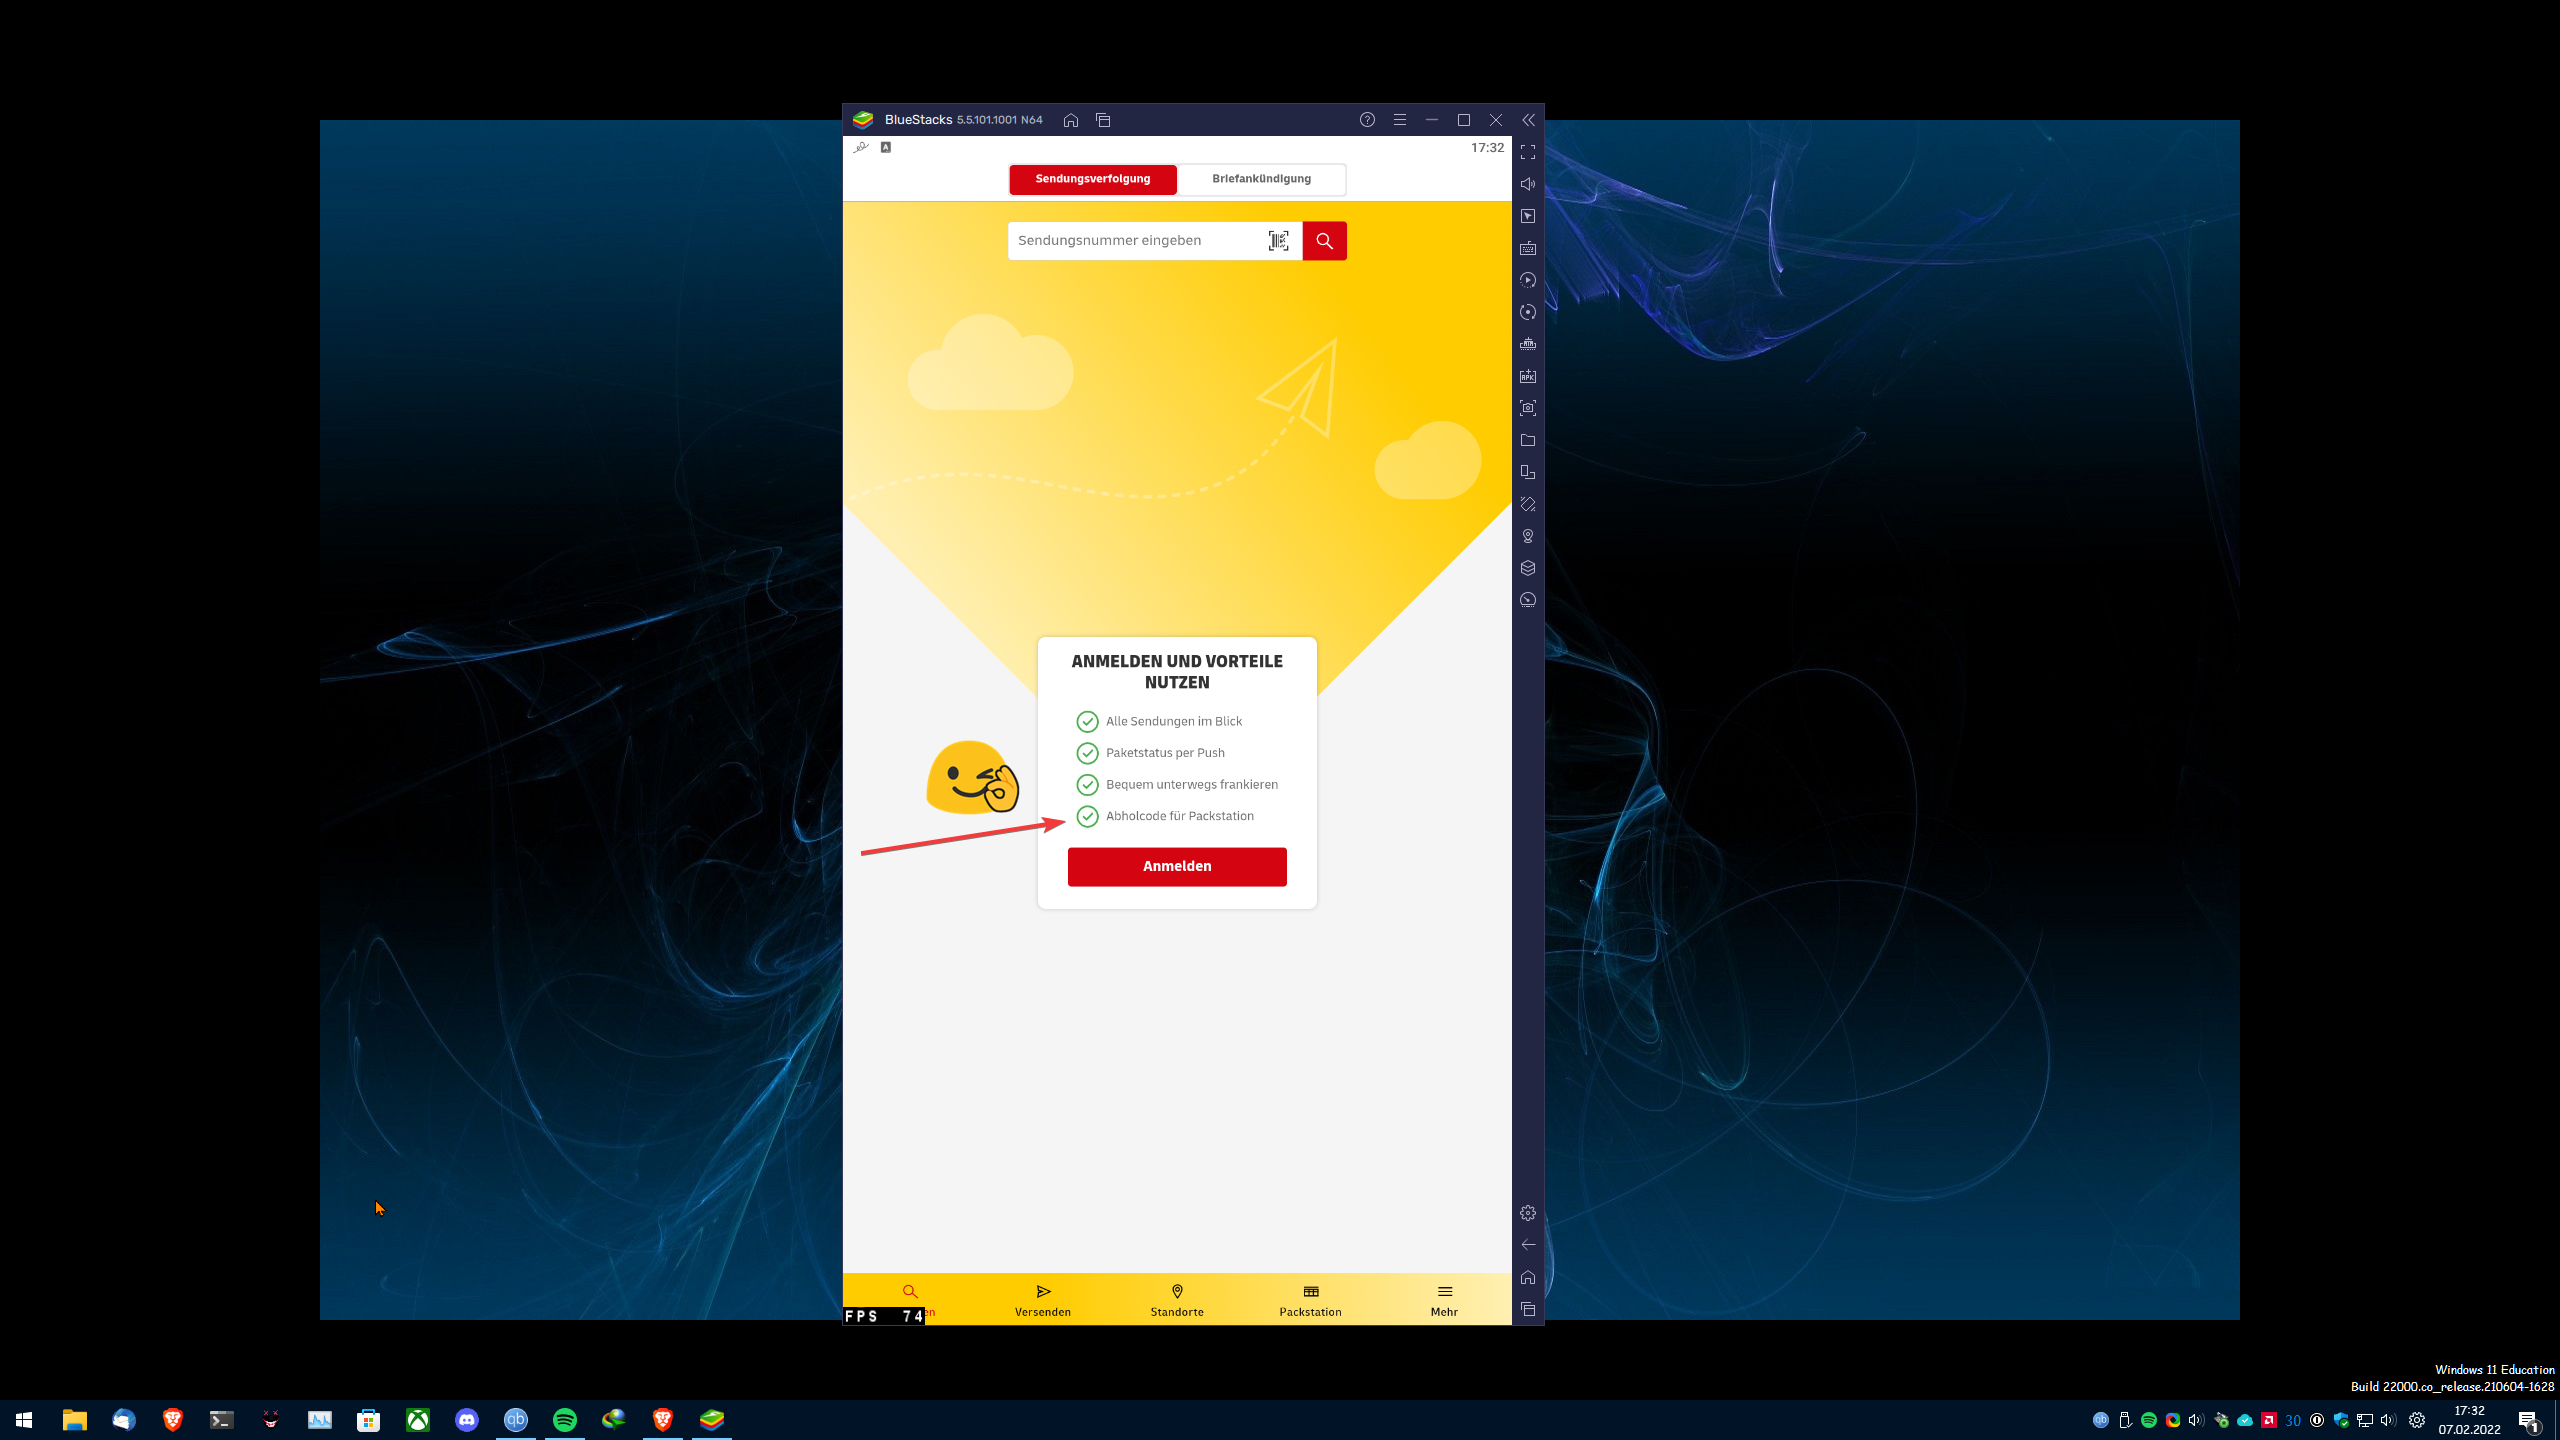
Task: Click BlueStacks screenshot icon in sidebar
Action: (1528, 408)
